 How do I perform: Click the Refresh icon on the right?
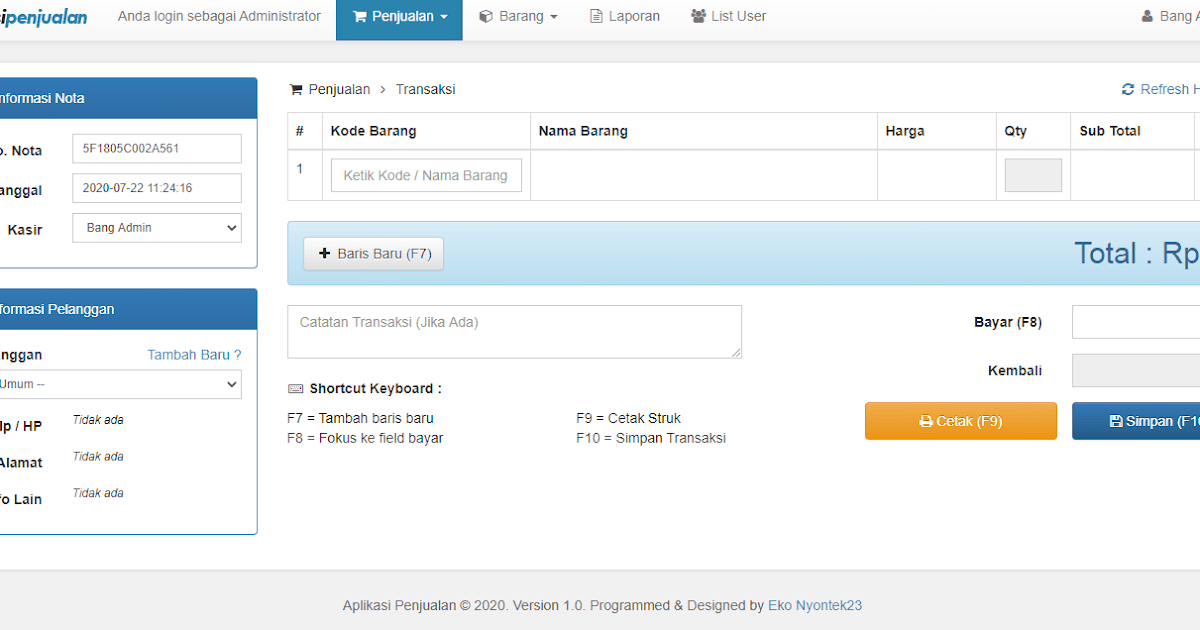coord(1128,89)
